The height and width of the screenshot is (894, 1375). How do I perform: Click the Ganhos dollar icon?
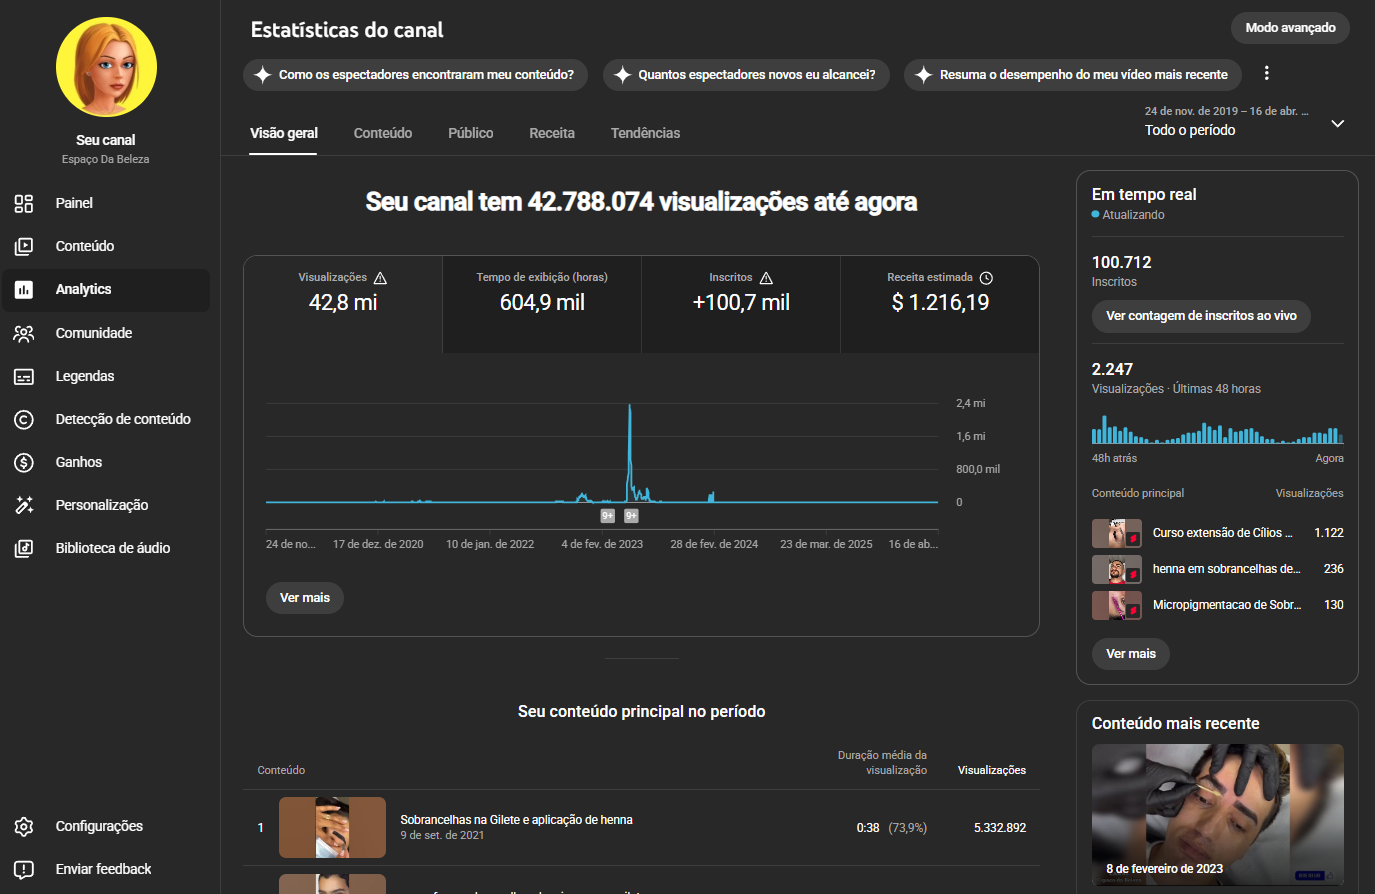coord(24,462)
